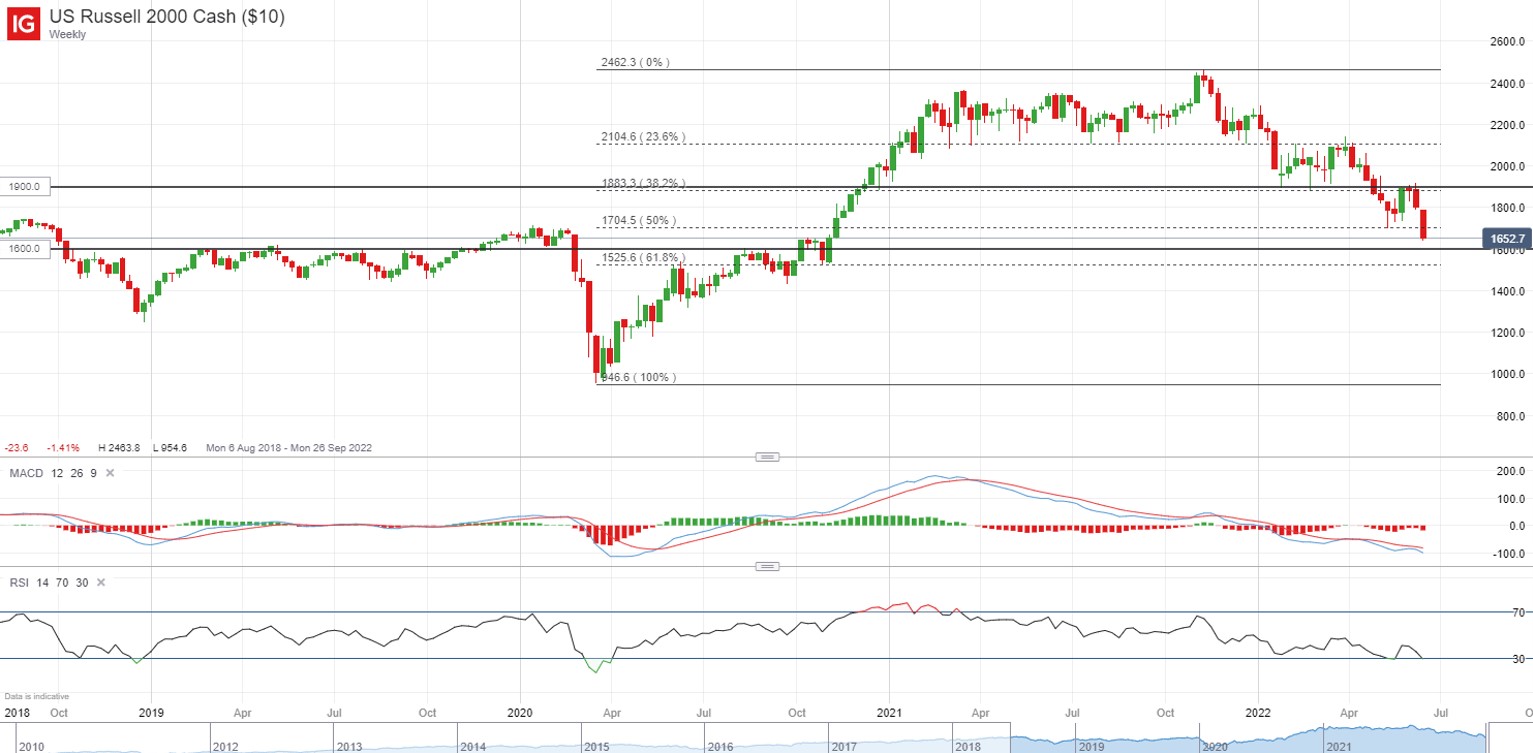Click the 1525.6 (61.8%) Fibonacci label
This screenshot has height=753, width=1533.
tap(643, 257)
